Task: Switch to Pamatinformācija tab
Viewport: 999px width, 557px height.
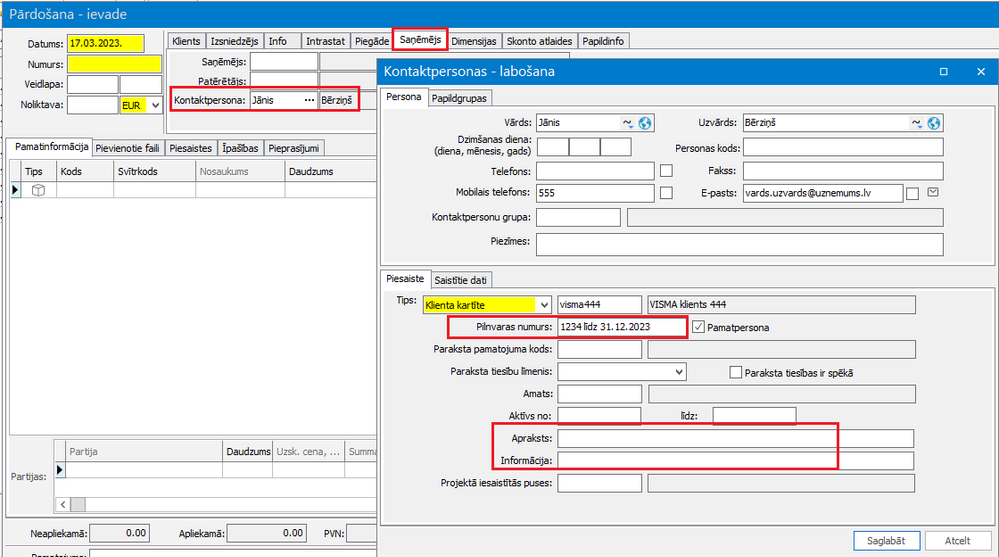Action: (x=52, y=147)
